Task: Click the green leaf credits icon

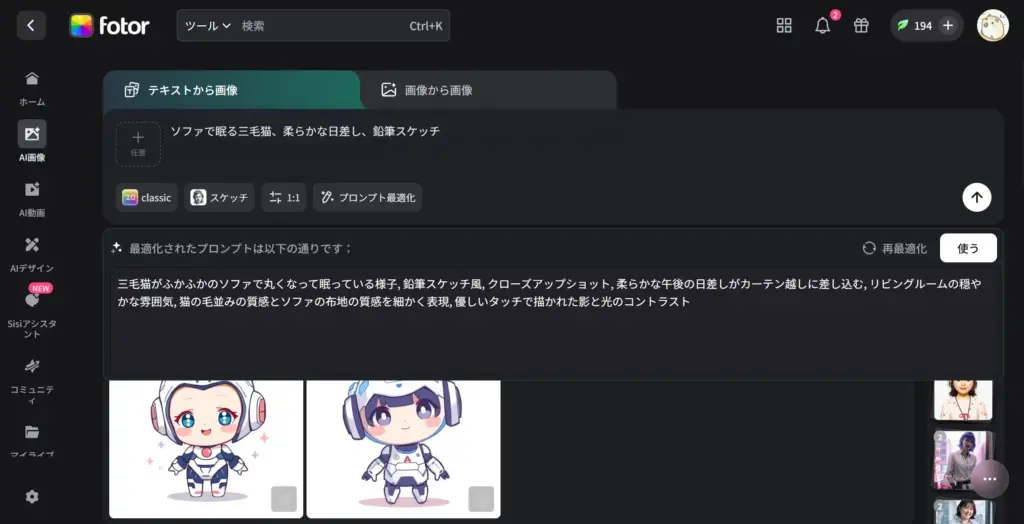Action: point(903,25)
